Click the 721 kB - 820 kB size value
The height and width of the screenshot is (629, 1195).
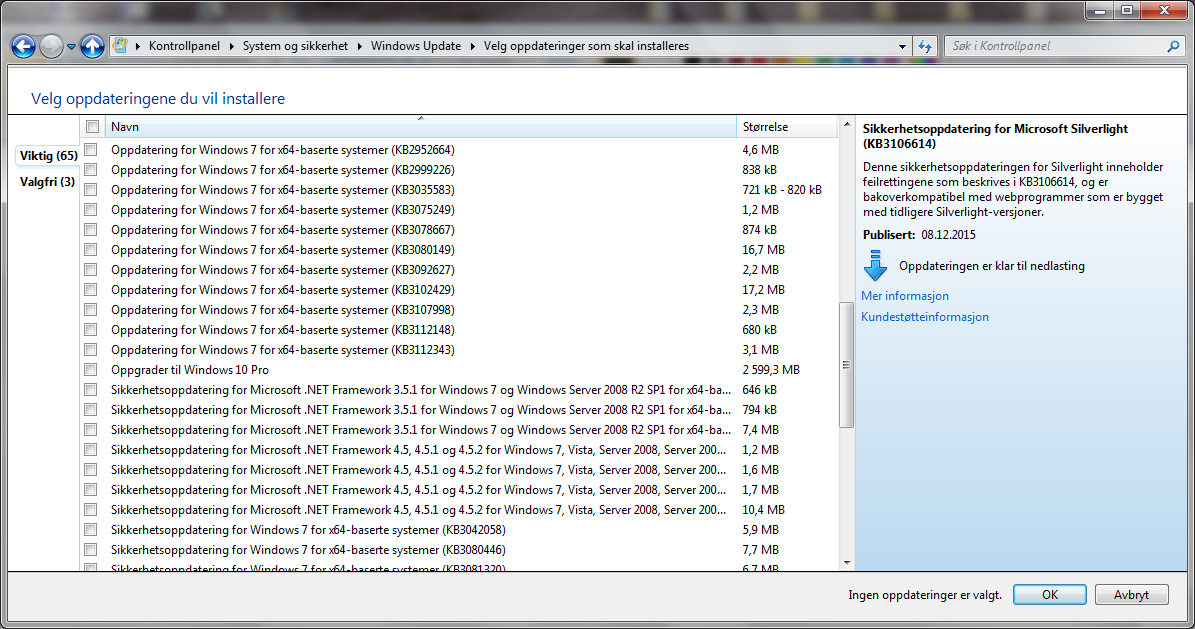coord(782,190)
